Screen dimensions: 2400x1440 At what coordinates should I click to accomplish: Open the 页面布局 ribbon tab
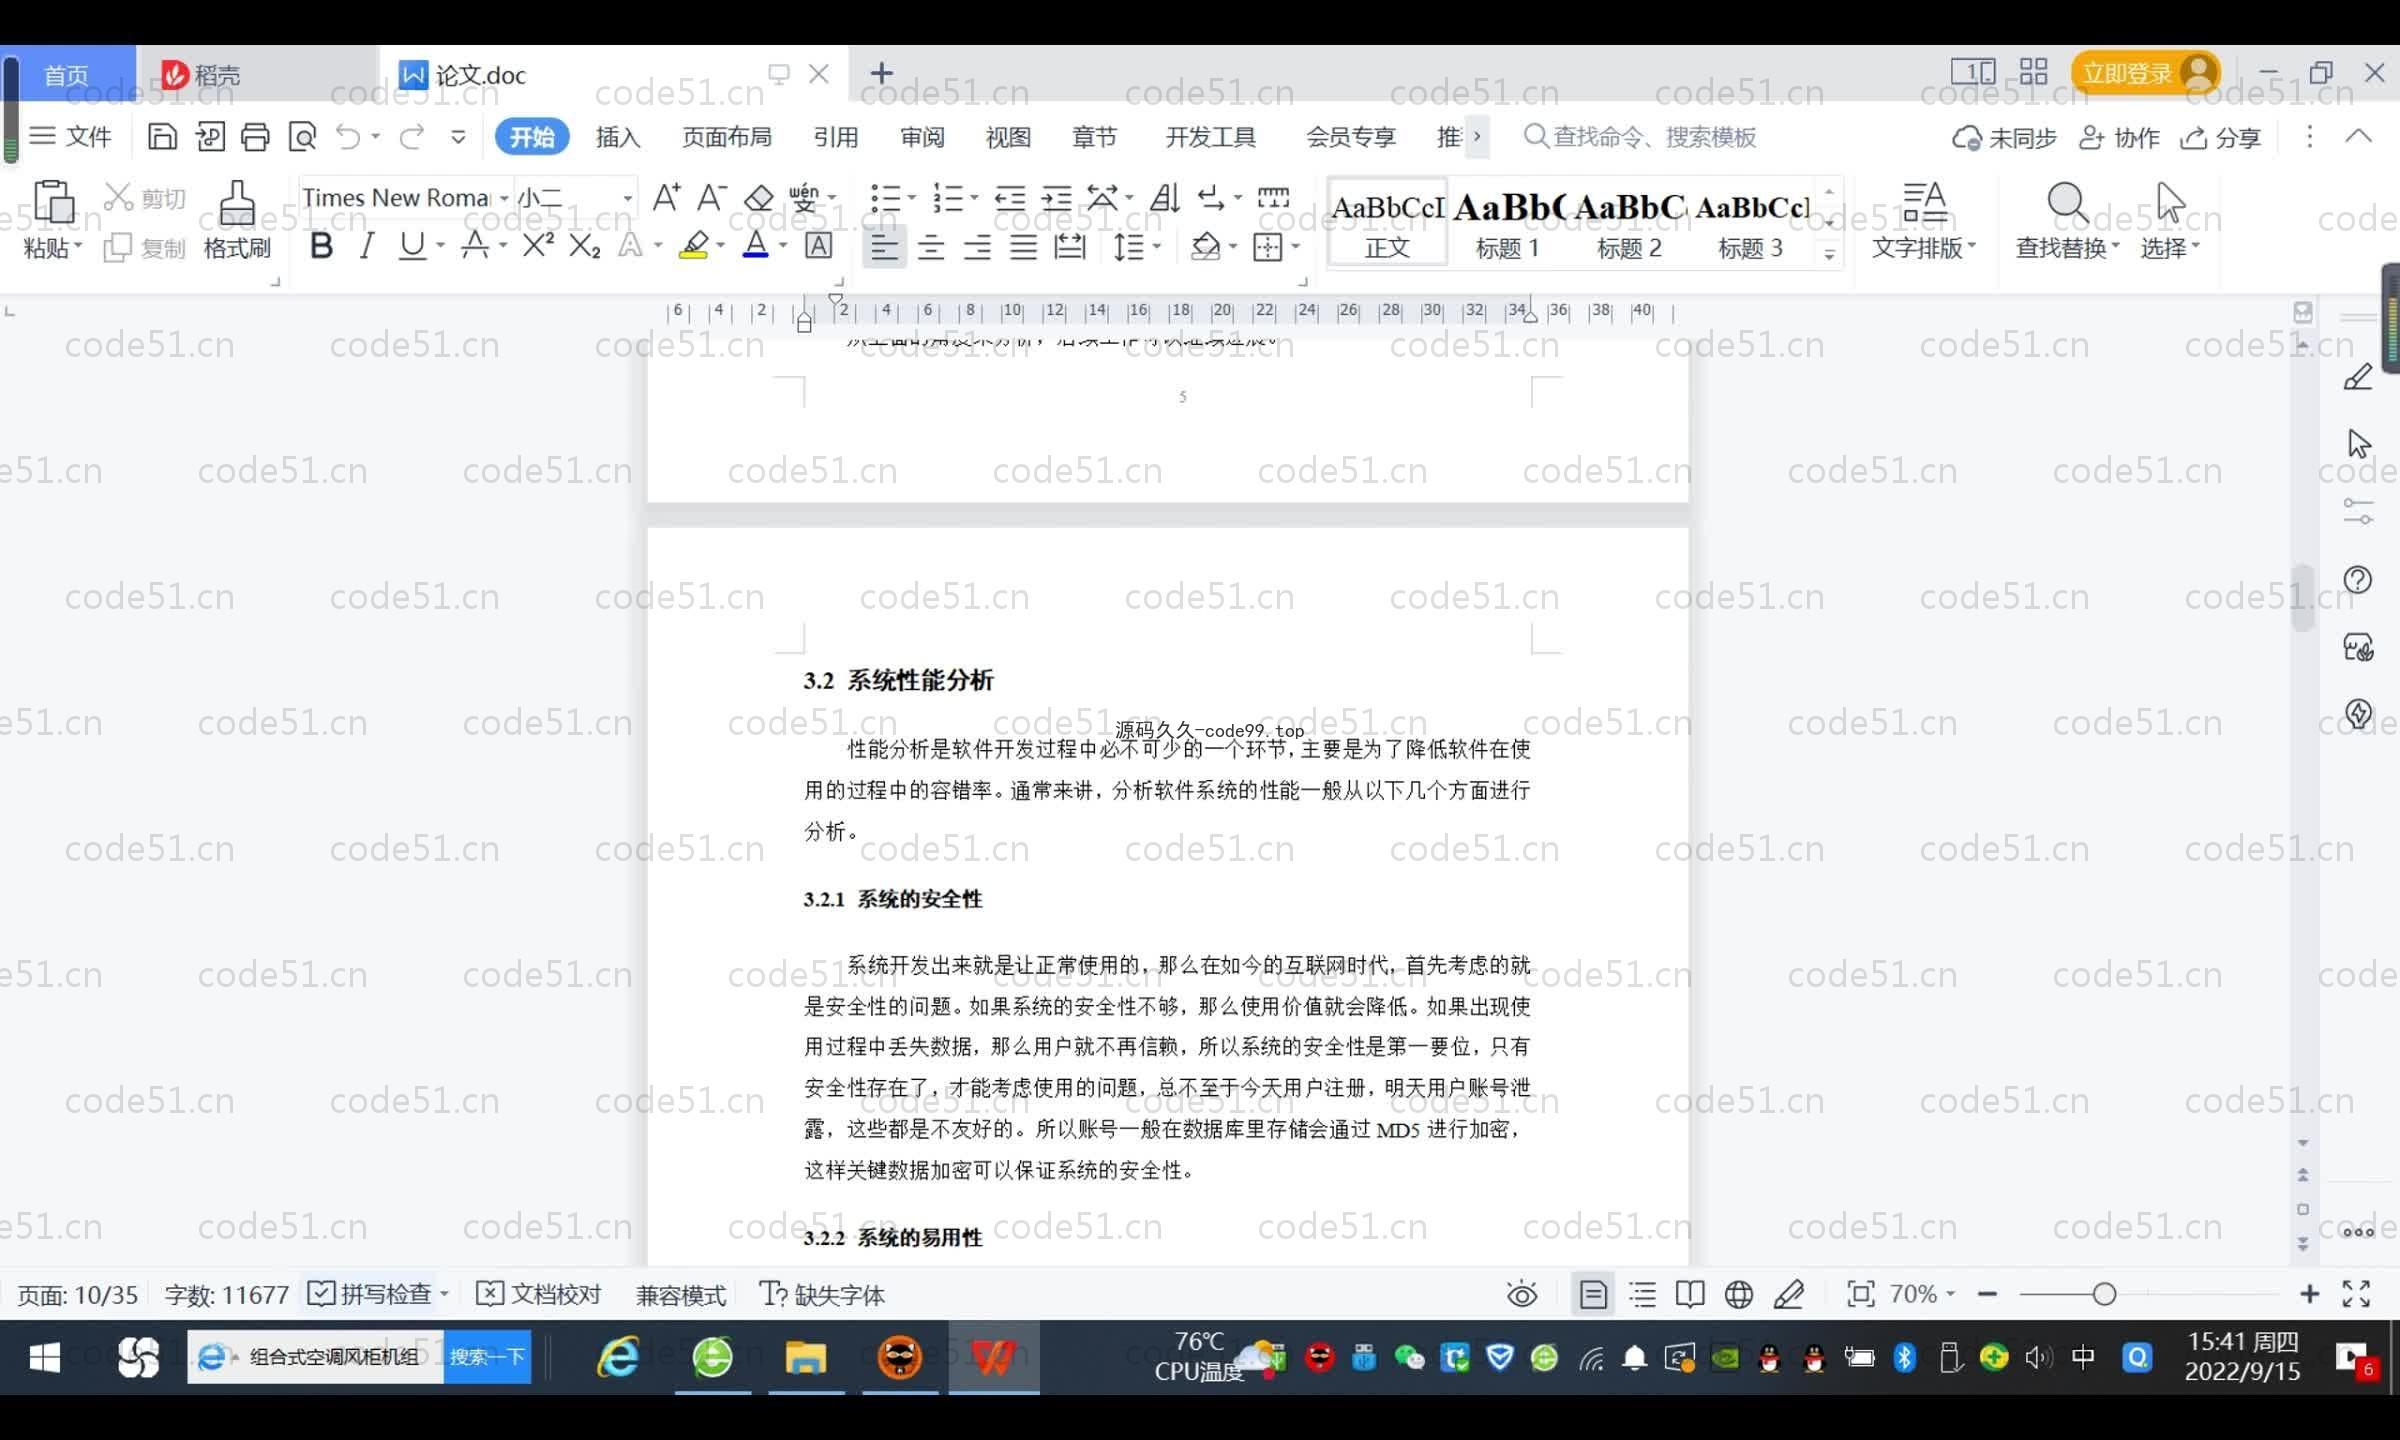tap(726, 137)
